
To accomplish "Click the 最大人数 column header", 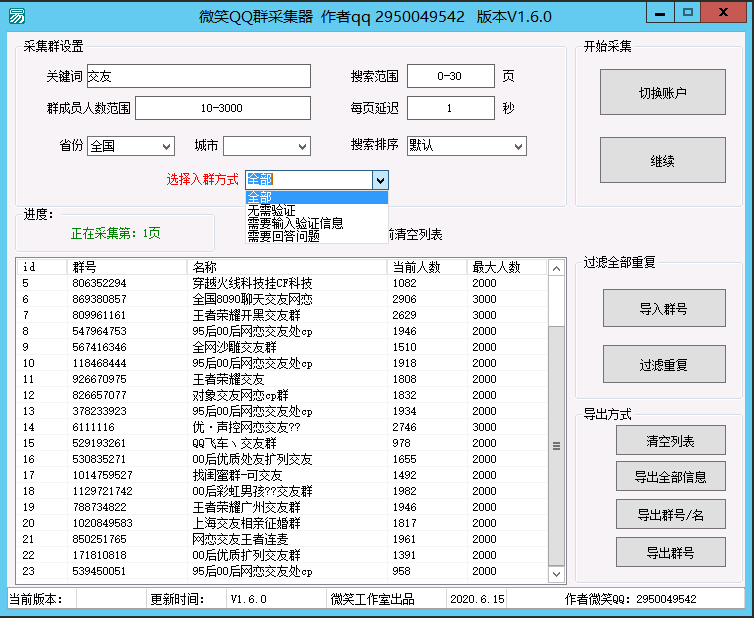I will pyautogui.click(x=507, y=267).
